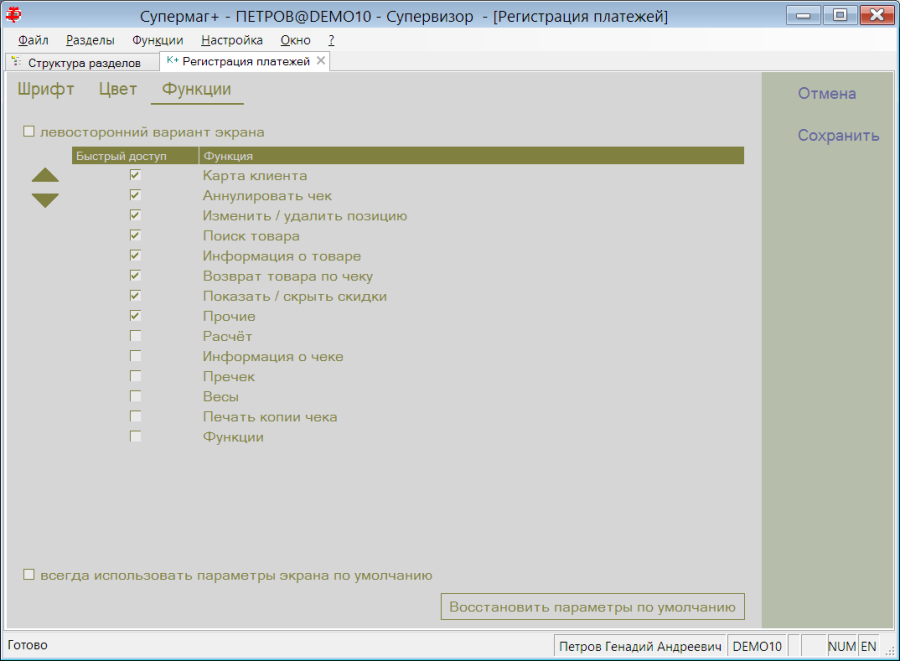The width and height of the screenshot is (900, 661).
Task: Switch to the Цвет tab
Action: (x=118, y=90)
